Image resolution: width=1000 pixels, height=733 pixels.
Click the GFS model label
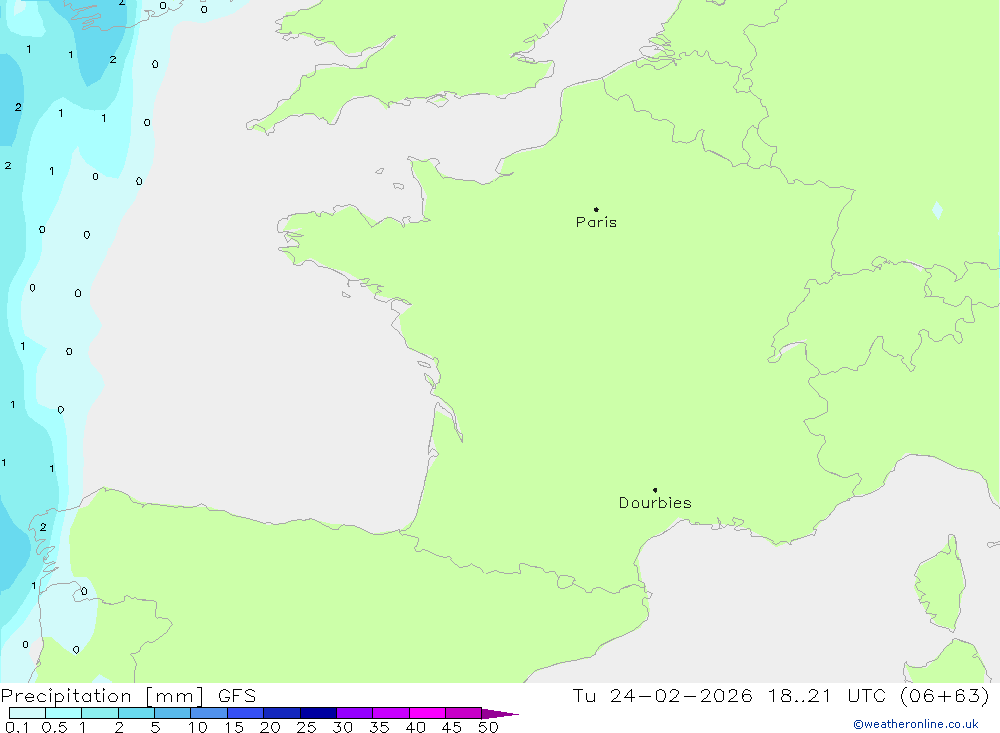tap(237, 696)
